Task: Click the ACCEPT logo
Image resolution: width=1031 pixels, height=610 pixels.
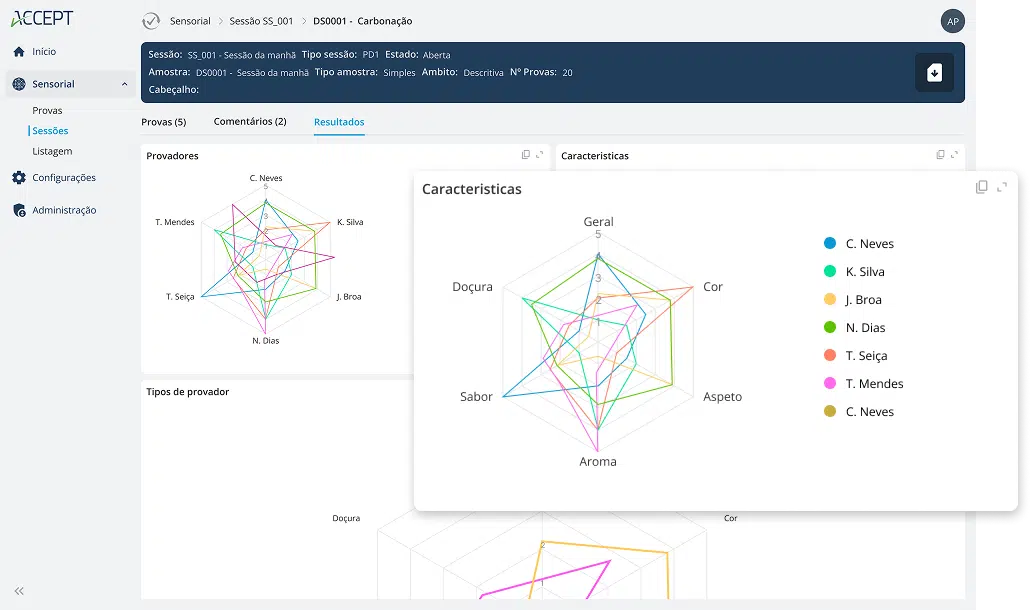Action: point(42,18)
